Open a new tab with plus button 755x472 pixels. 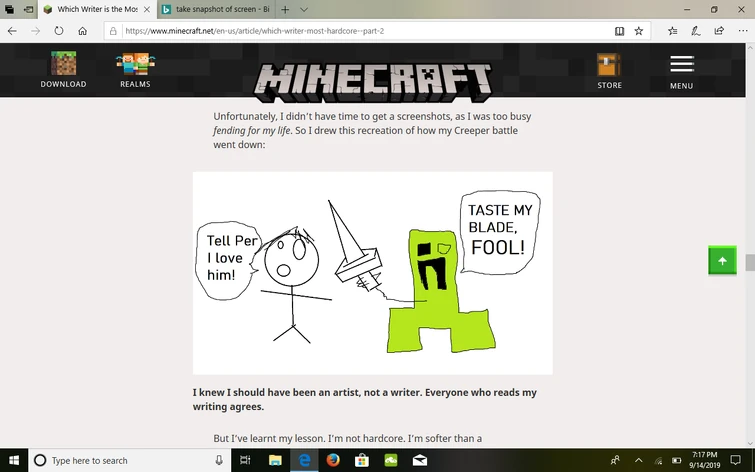click(285, 9)
